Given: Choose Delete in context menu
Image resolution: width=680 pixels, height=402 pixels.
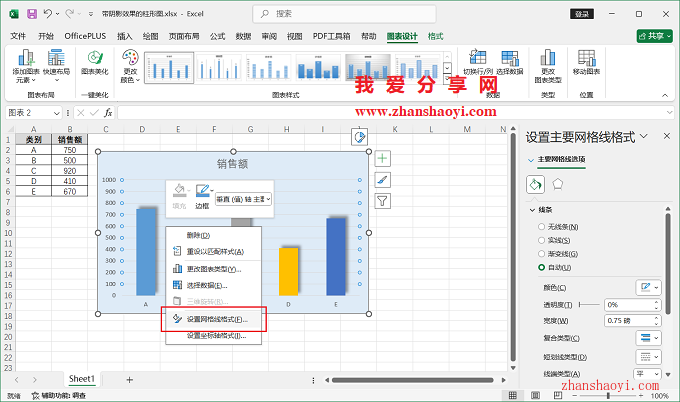Looking at the screenshot, I should point(213,235).
